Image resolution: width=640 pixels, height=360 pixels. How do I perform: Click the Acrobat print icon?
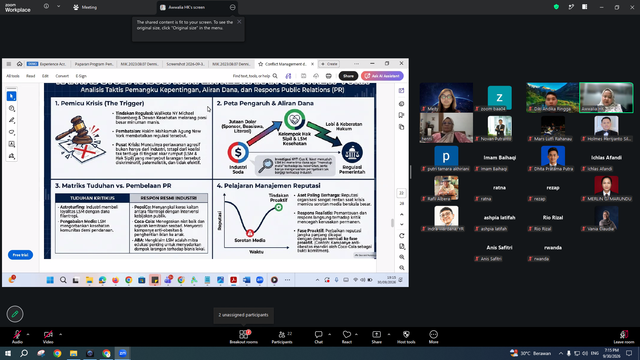click(x=329, y=76)
